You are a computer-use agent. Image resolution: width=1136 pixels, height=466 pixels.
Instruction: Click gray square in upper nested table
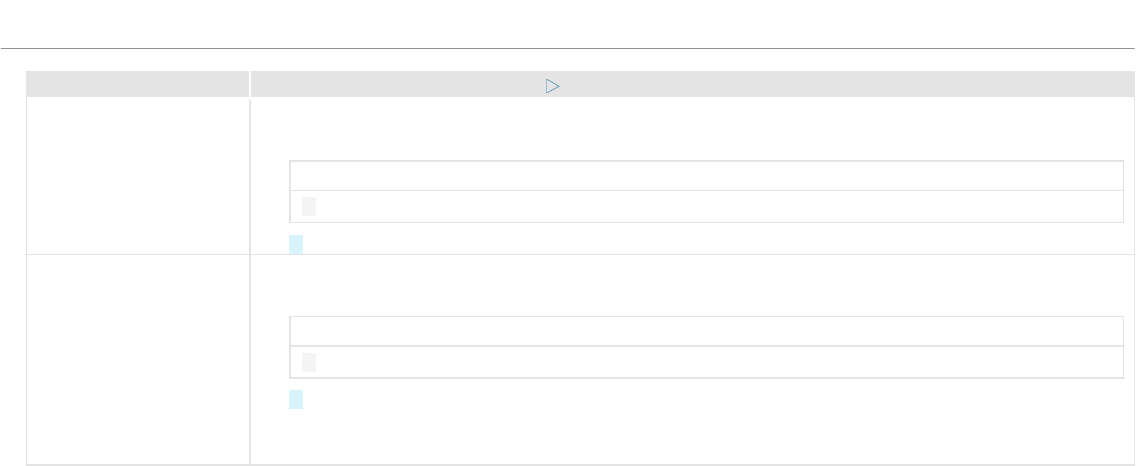[309, 267]
